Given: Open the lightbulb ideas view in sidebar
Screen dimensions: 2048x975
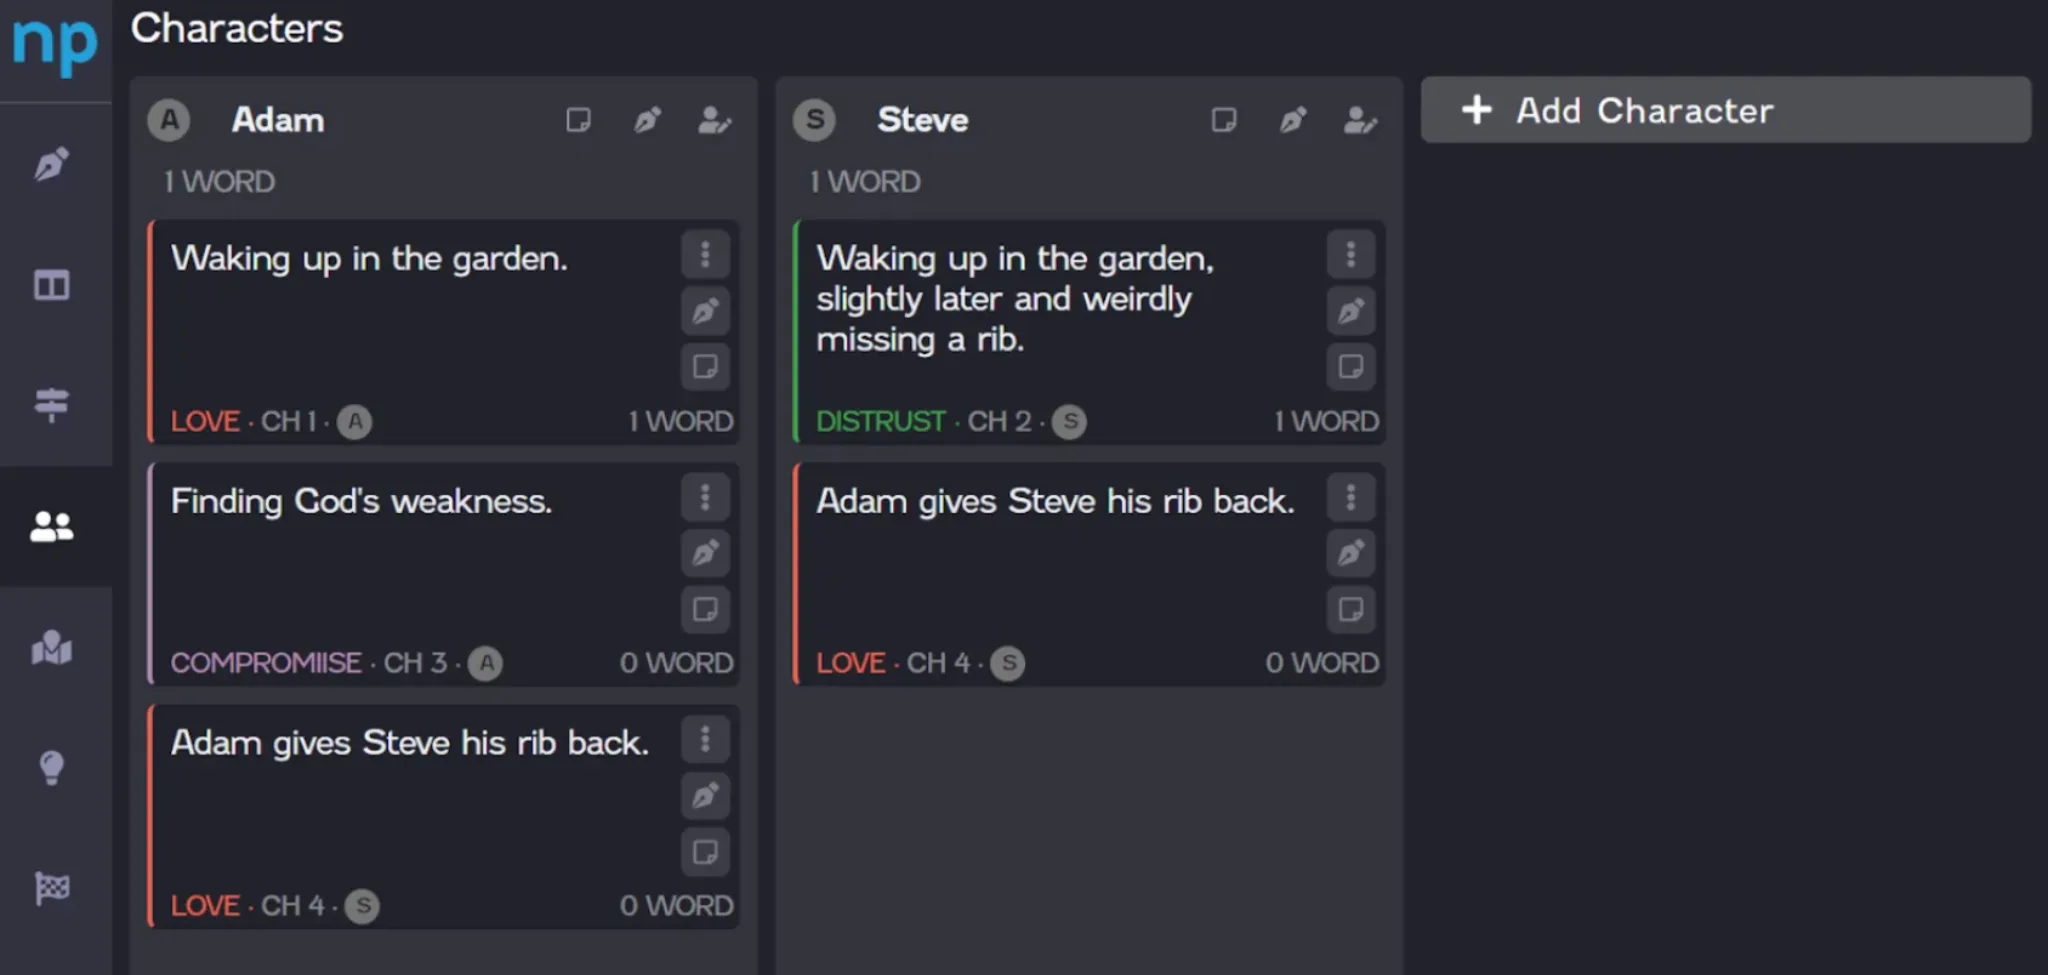Looking at the screenshot, I should click(x=52, y=768).
